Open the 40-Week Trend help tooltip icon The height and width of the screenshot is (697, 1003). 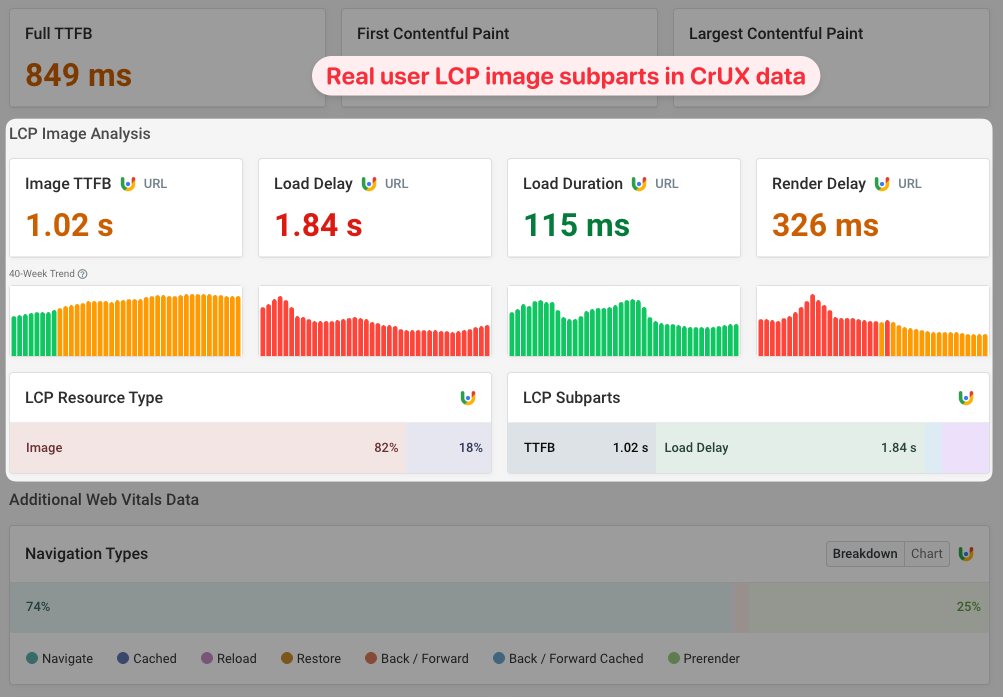pos(80,274)
